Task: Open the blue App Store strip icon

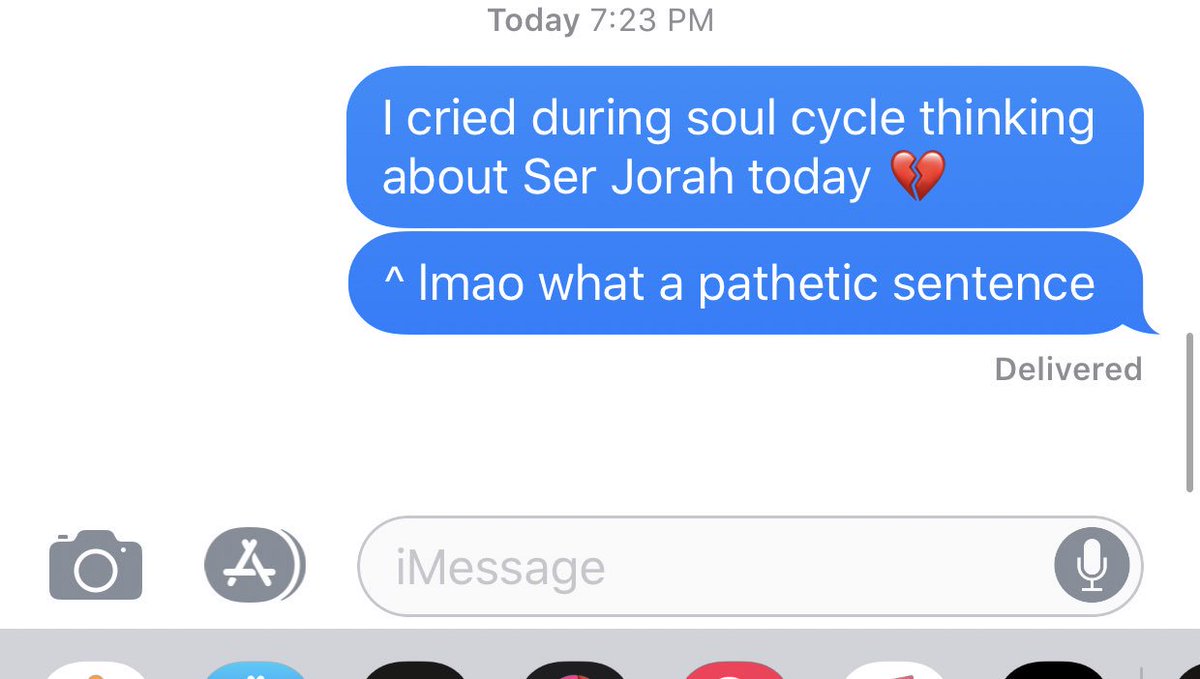Action: tap(254, 670)
